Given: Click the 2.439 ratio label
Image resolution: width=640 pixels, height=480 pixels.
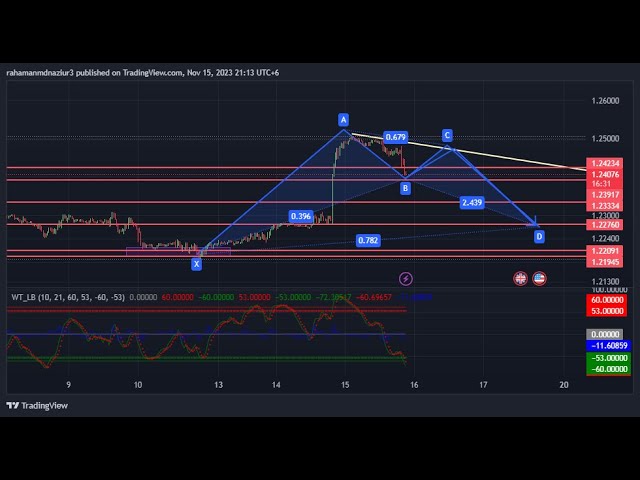Looking at the screenshot, I should (473, 202).
